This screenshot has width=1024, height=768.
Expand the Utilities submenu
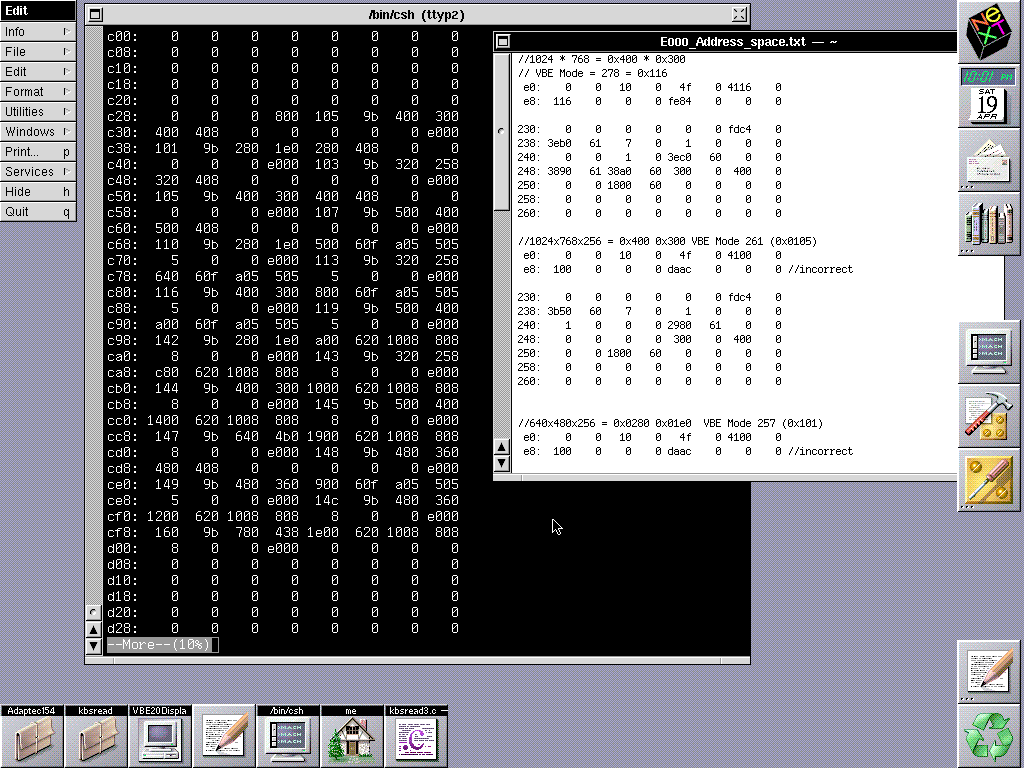[38, 112]
